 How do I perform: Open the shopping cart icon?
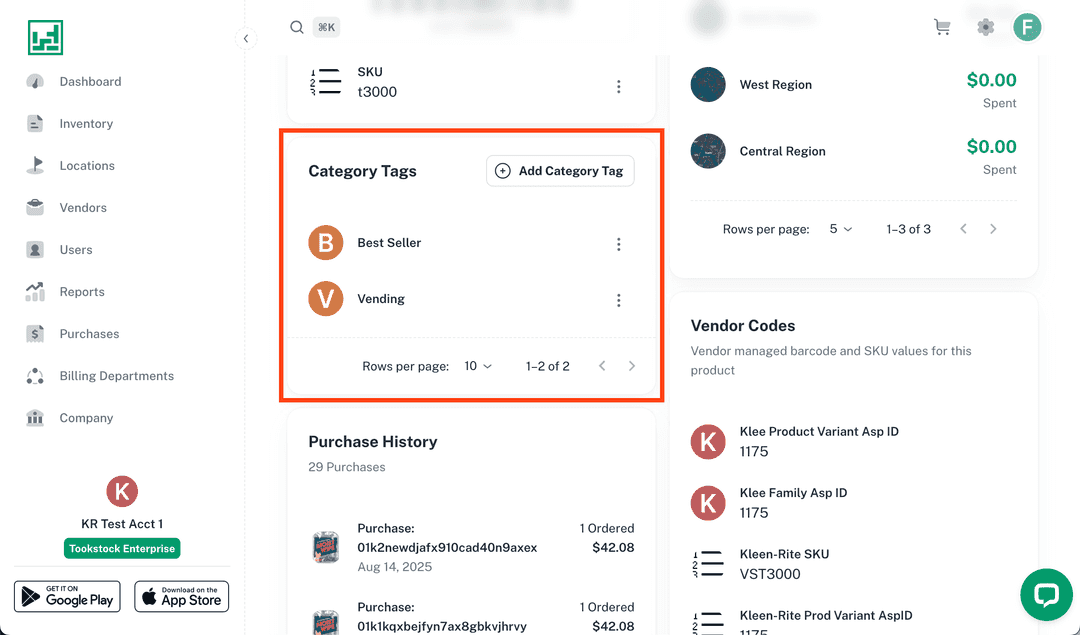coord(941,27)
